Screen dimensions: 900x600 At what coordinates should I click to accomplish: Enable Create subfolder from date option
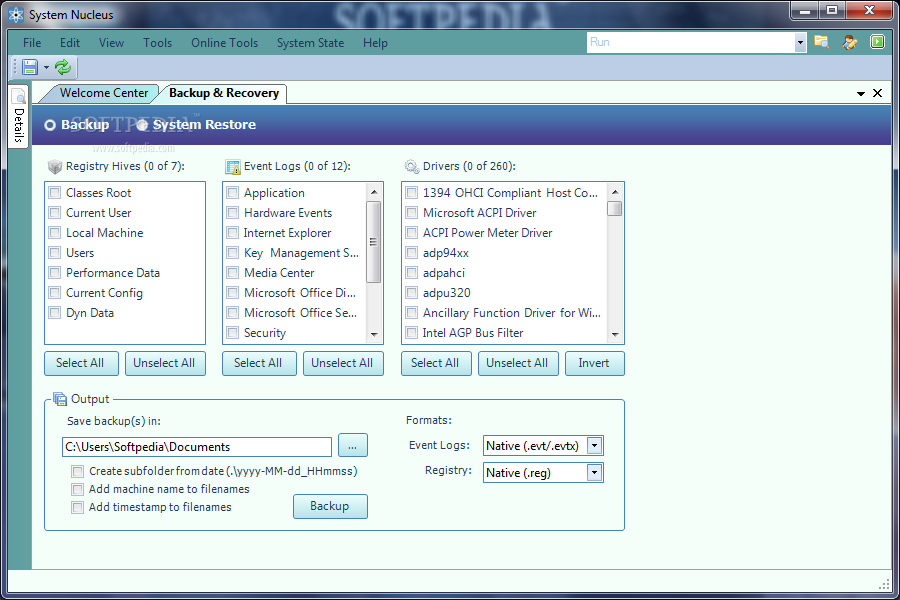(x=77, y=471)
